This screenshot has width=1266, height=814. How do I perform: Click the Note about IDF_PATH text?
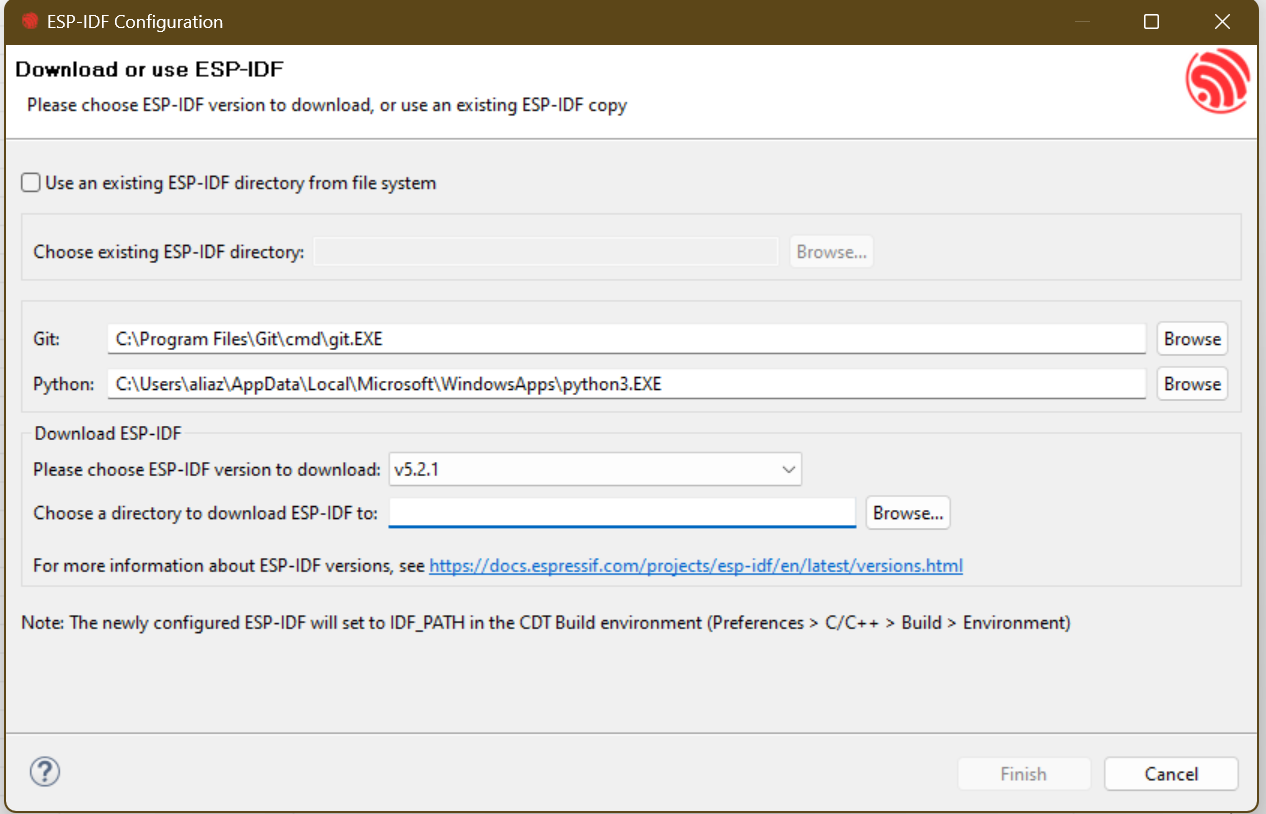pyautogui.click(x=546, y=623)
